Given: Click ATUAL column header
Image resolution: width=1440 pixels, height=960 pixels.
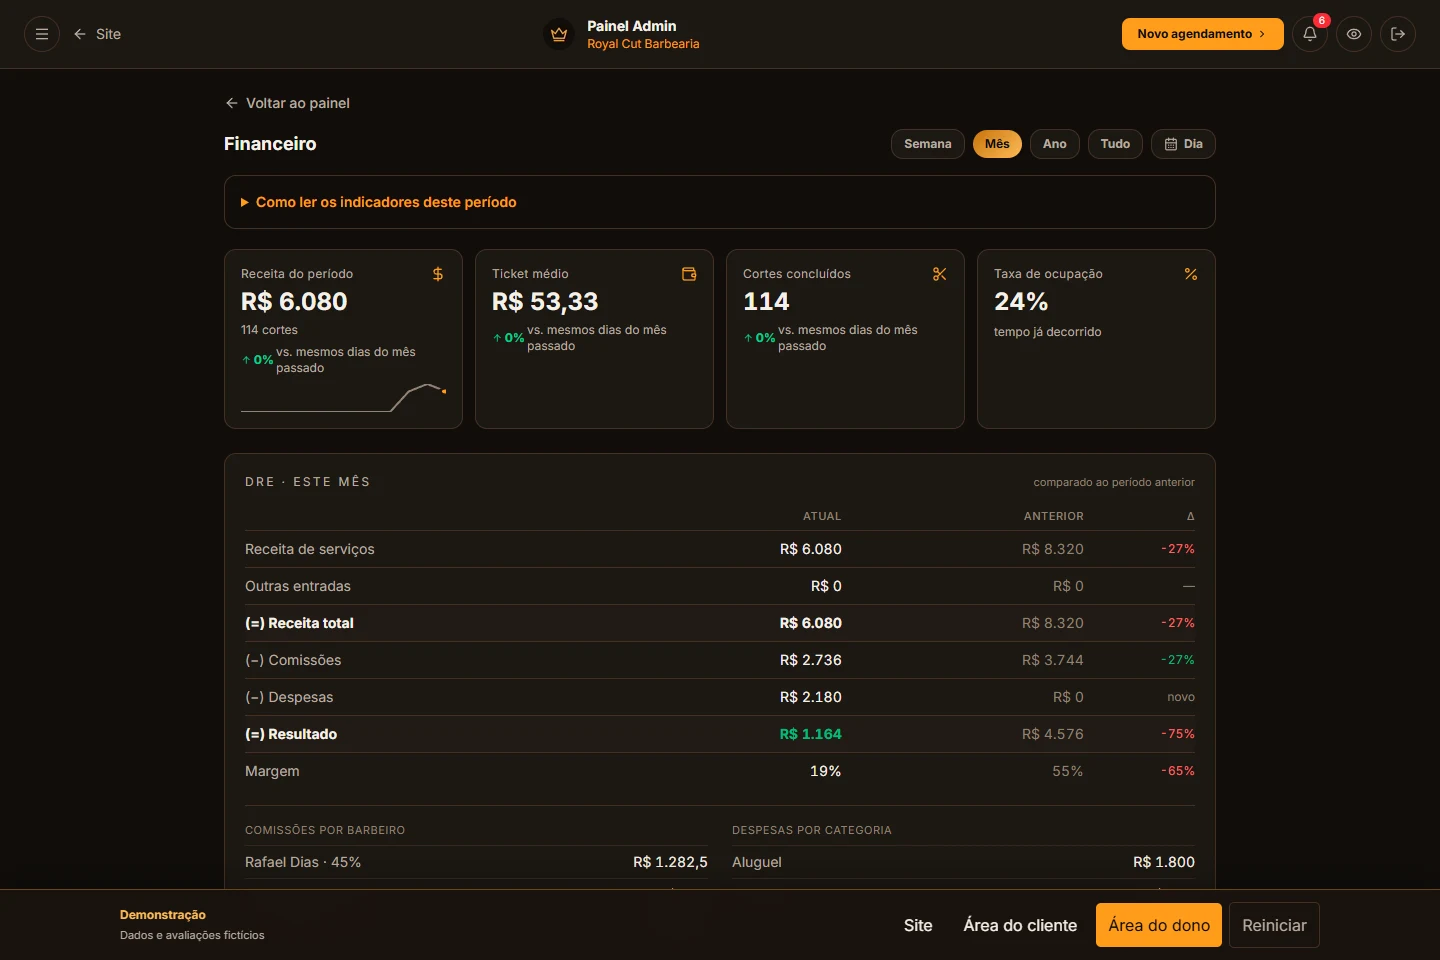Looking at the screenshot, I should pos(822,516).
